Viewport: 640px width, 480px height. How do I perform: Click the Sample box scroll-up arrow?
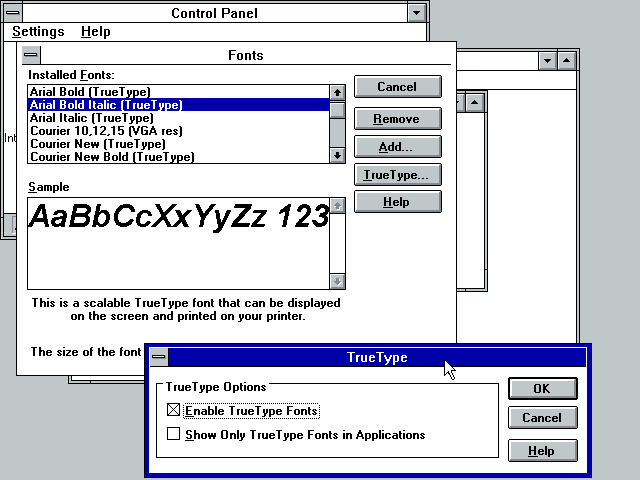pyautogui.click(x=337, y=206)
